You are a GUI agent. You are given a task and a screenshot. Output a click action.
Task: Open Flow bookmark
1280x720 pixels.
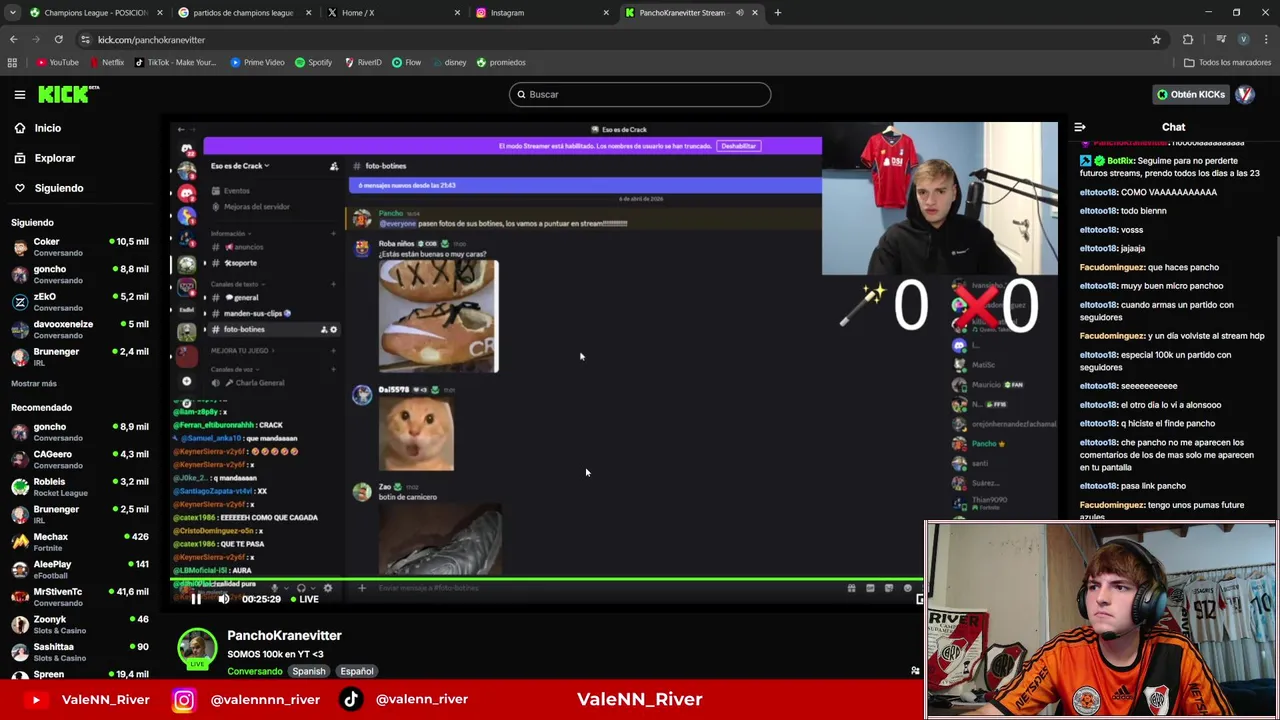pos(406,62)
